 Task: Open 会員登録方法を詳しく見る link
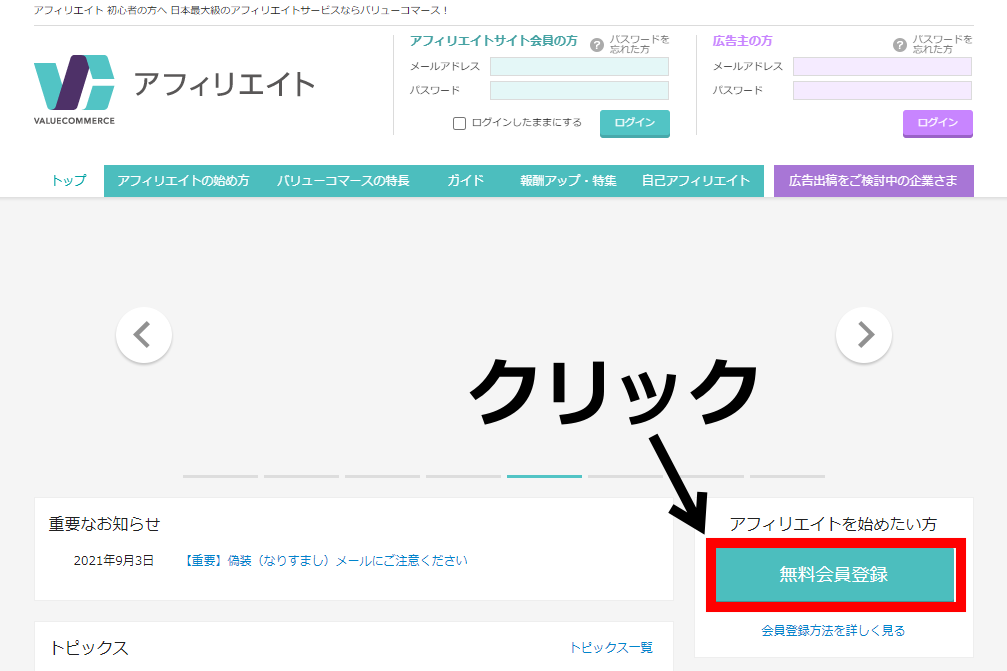point(833,631)
